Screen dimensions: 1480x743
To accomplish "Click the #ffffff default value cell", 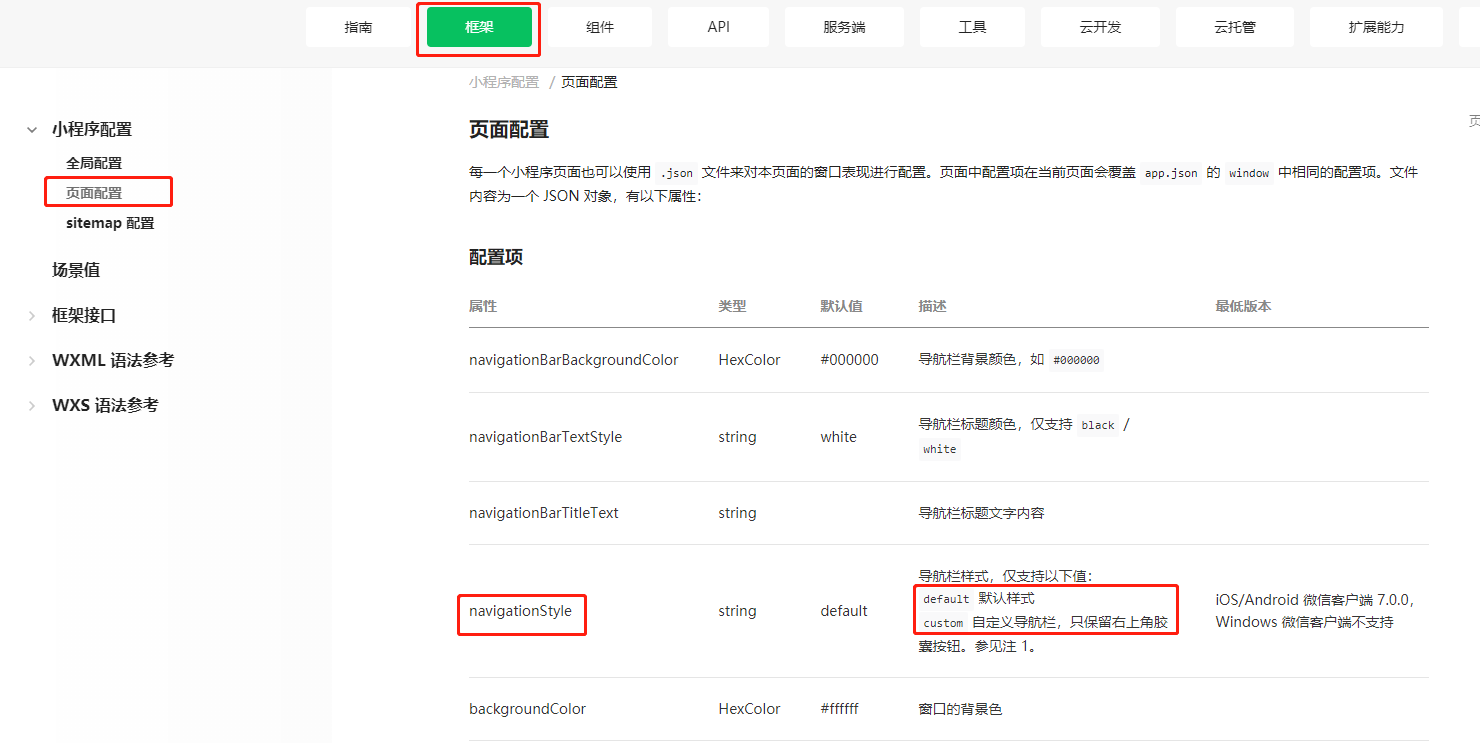I will pos(839,709).
